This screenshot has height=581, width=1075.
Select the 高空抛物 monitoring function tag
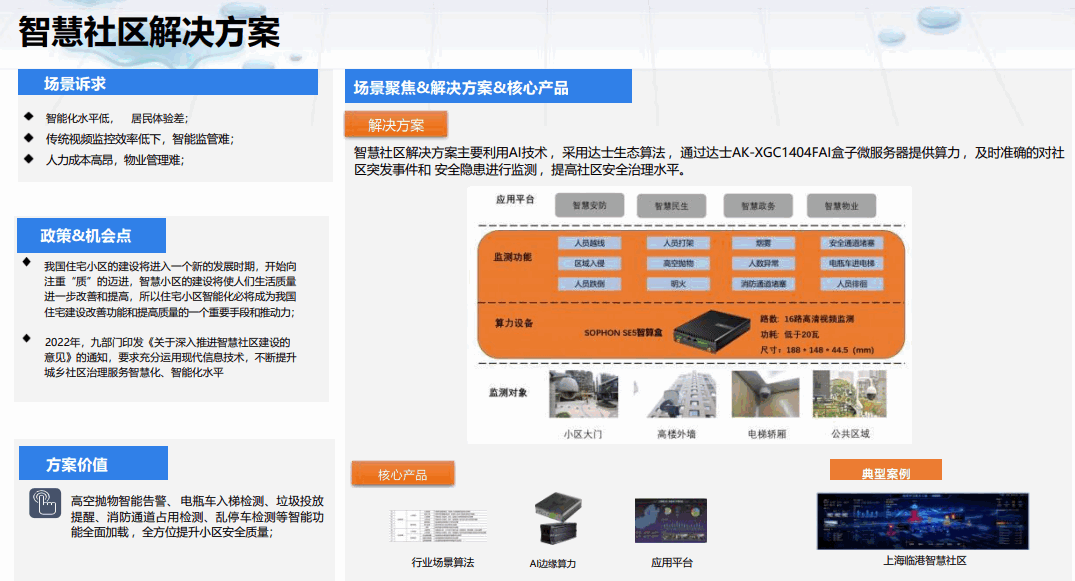(677, 263)
